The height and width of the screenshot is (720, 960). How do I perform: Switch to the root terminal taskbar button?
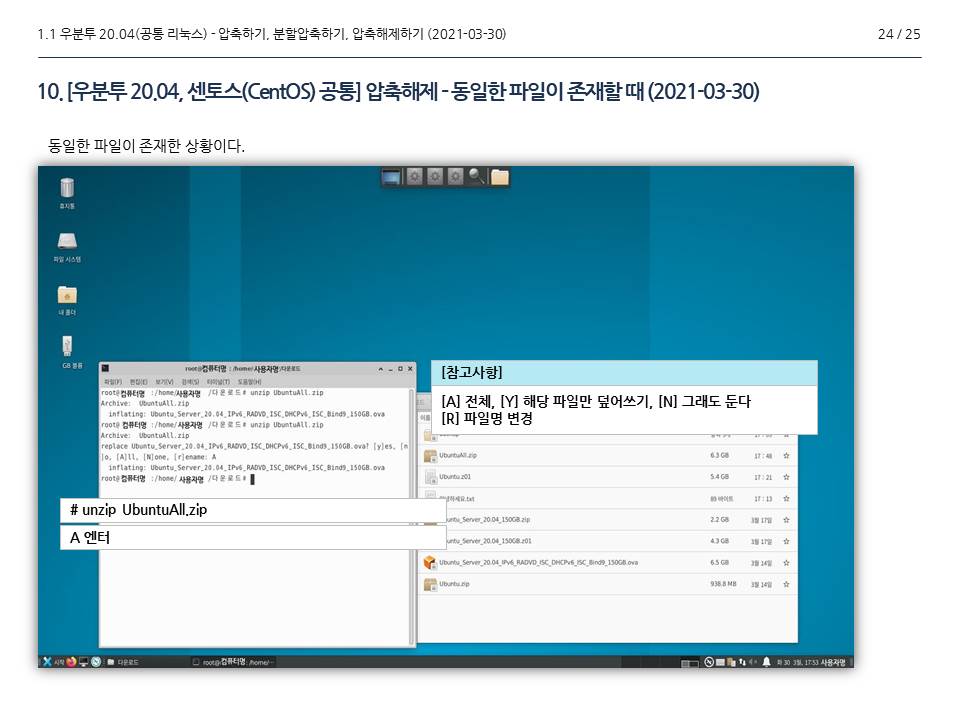pos(233,662)
